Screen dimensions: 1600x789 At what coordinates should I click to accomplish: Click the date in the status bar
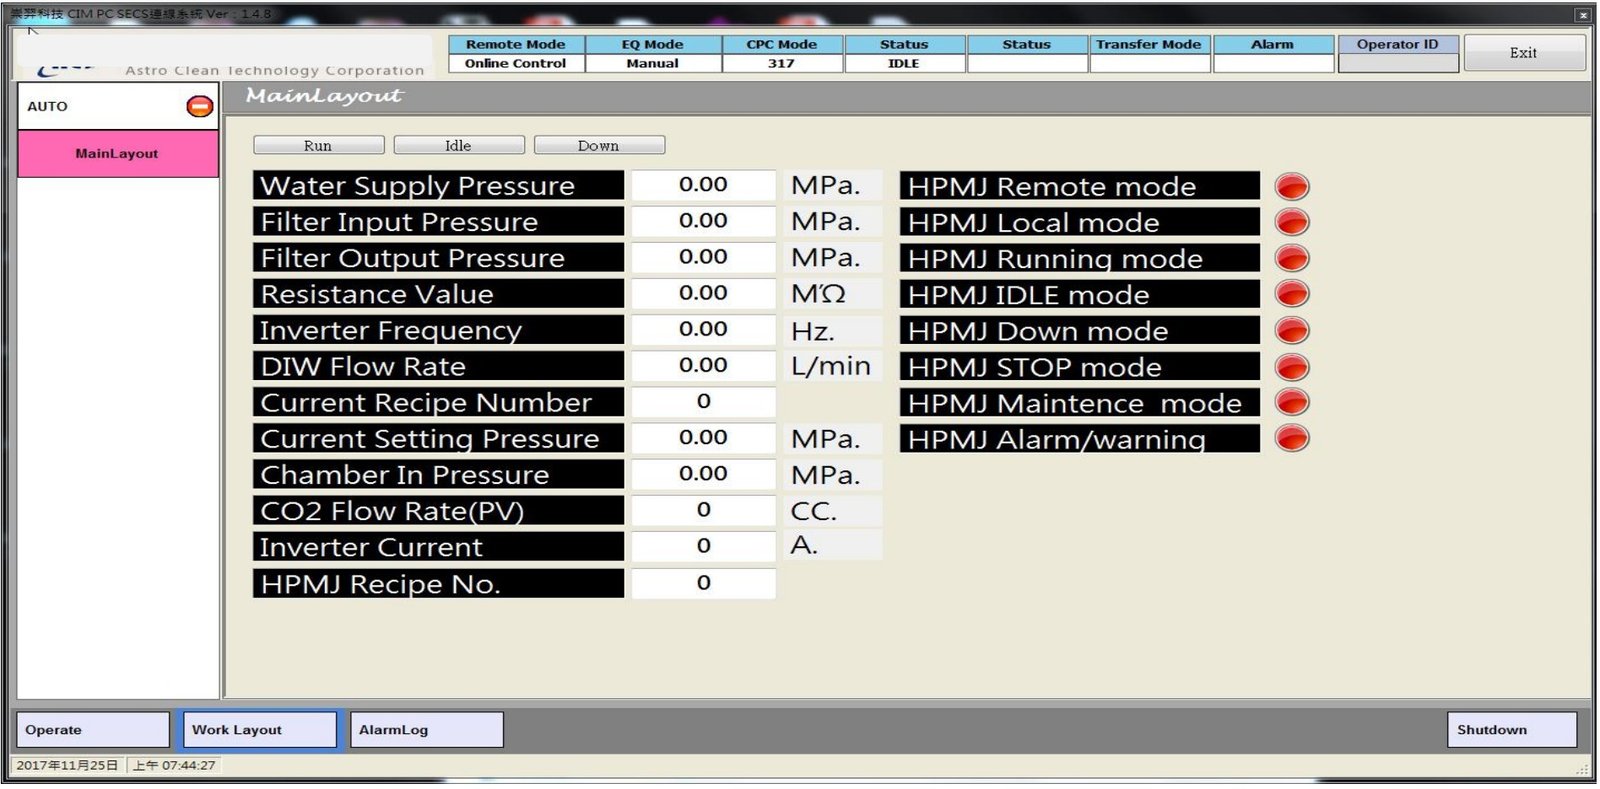coord(67,765)
